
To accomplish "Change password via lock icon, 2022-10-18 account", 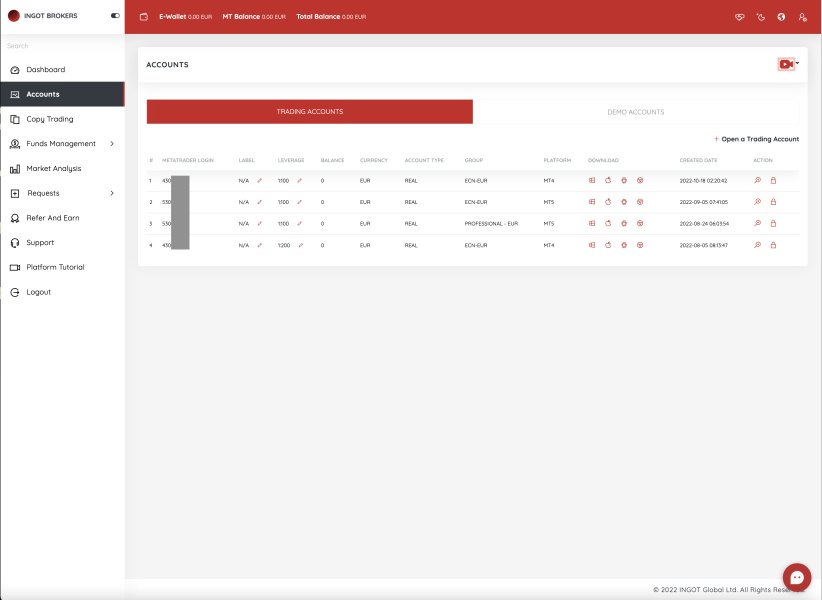I will coord(773,180).
